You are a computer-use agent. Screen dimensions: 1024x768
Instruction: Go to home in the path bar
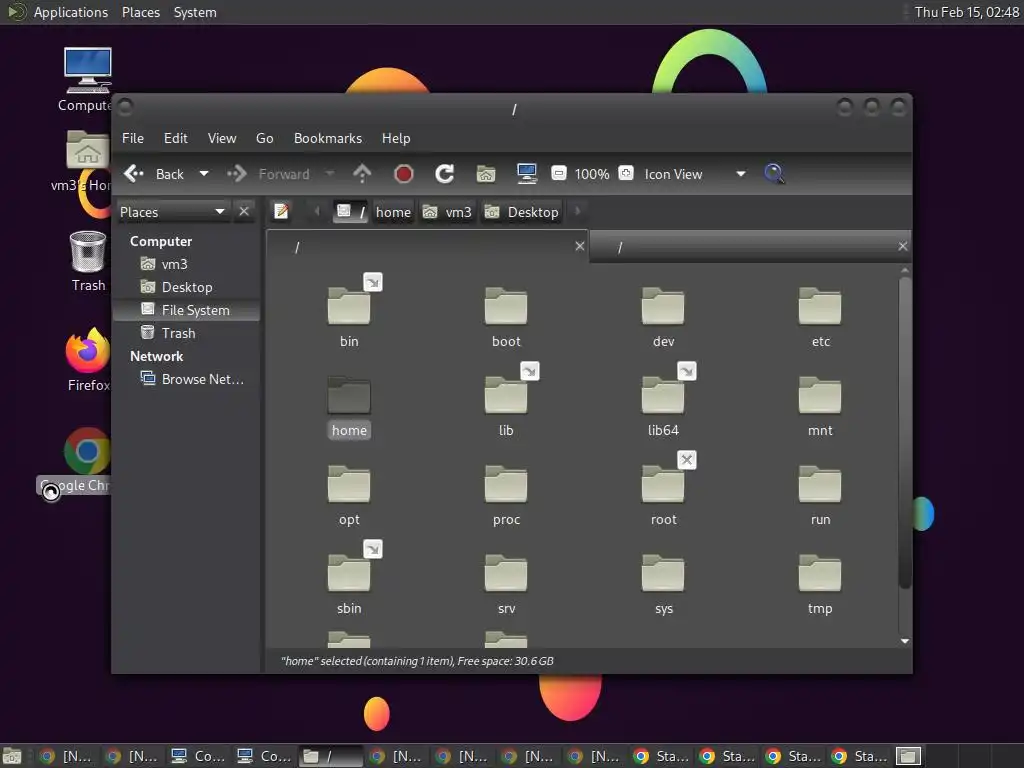tap(393, 212)
